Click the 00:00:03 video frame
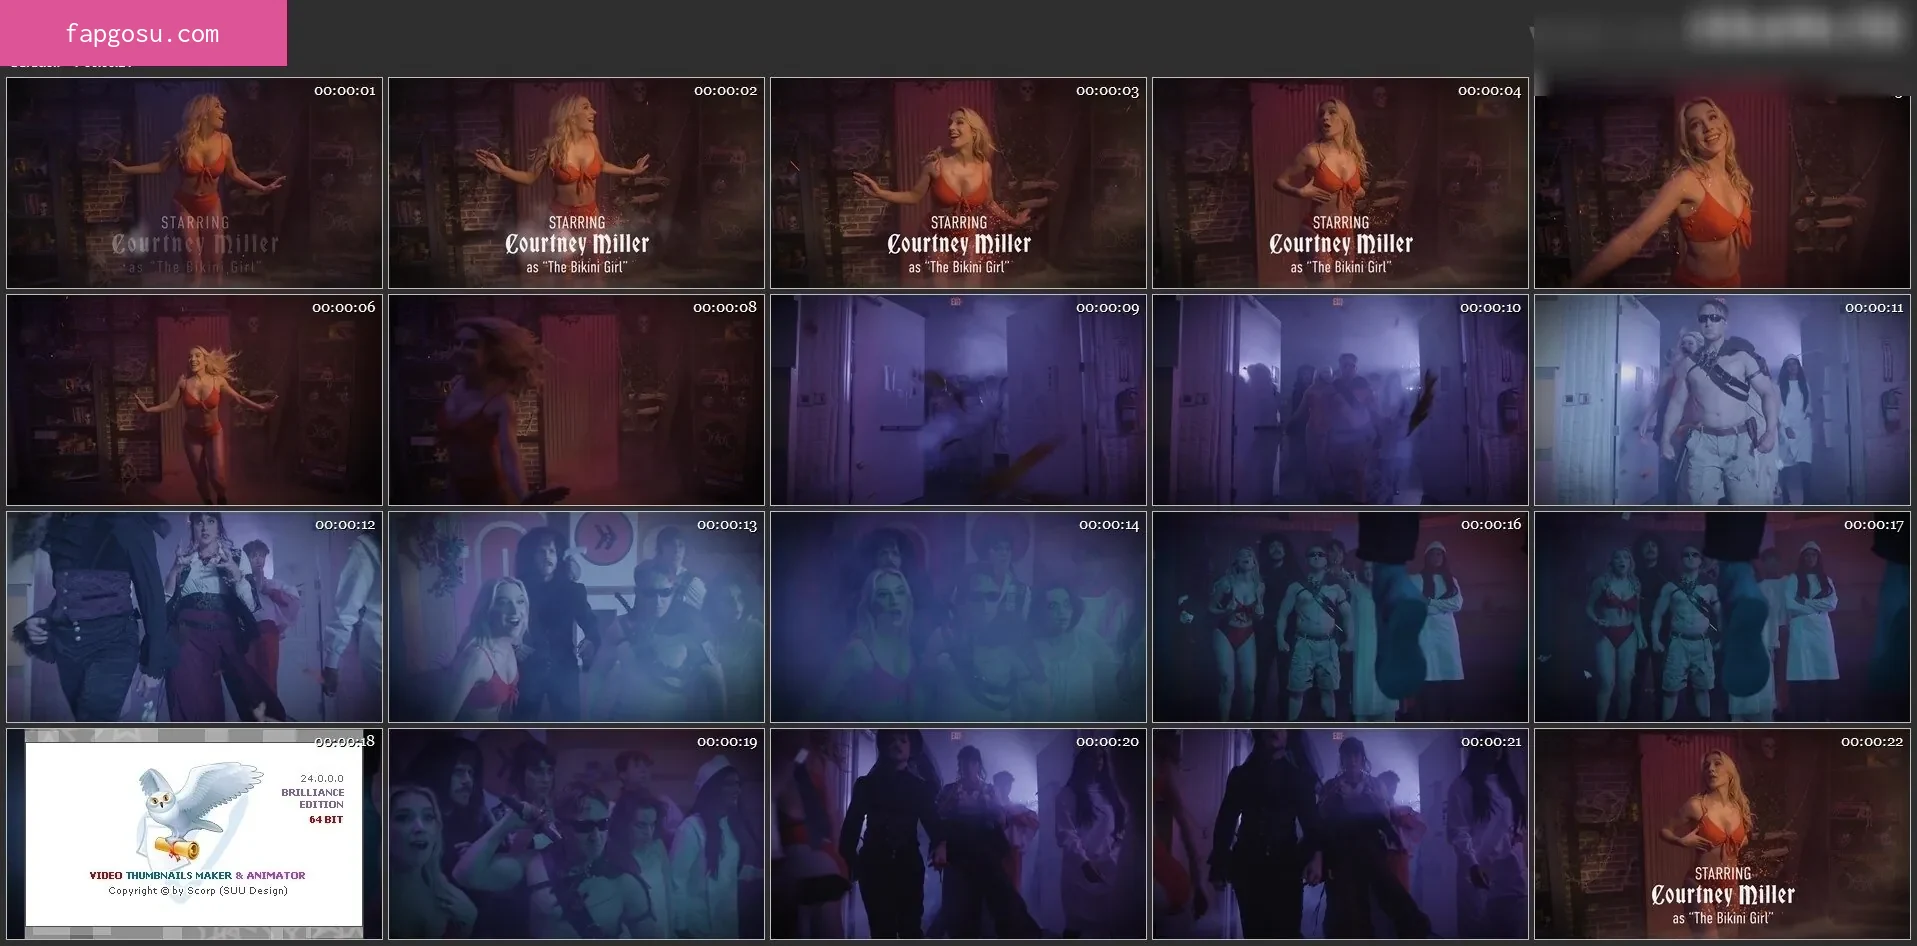Screen dimensions: 1917x946 click(958, 183)
